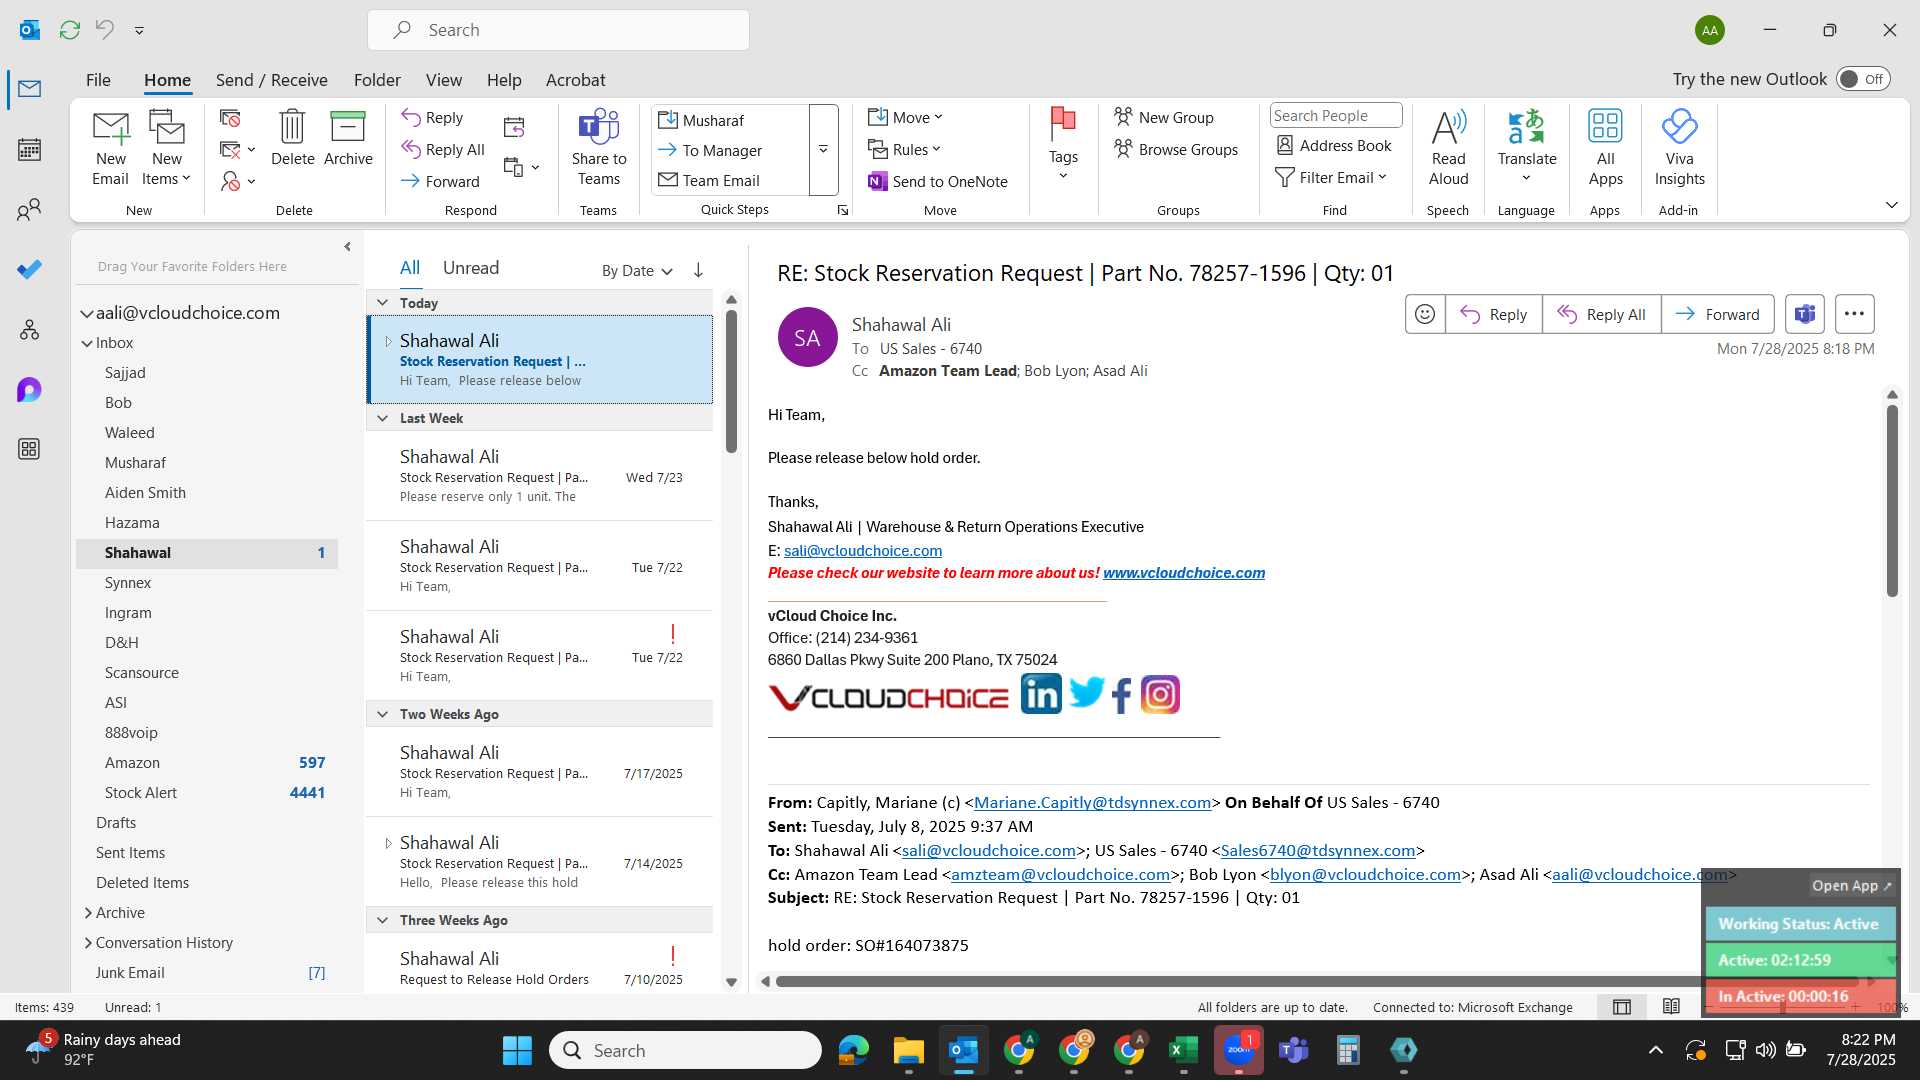The height and width of the screenshot is (1080, 1920).
Task: Open the View ribbon tab
Action: 443,80
